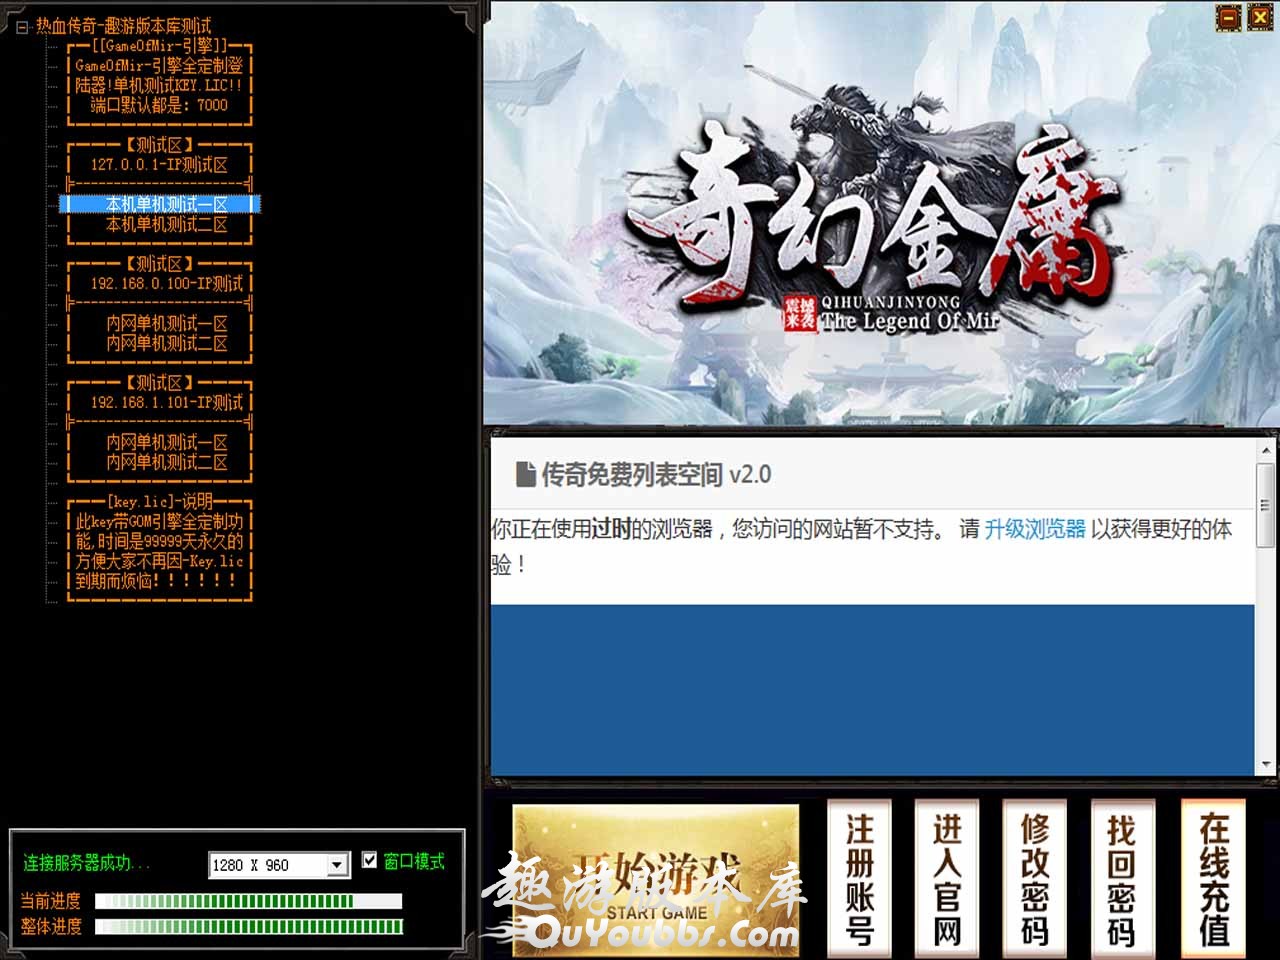This screenshot has width=1280, height=960.
Task: Click the golden X close icon
Action: [1257, 17]
